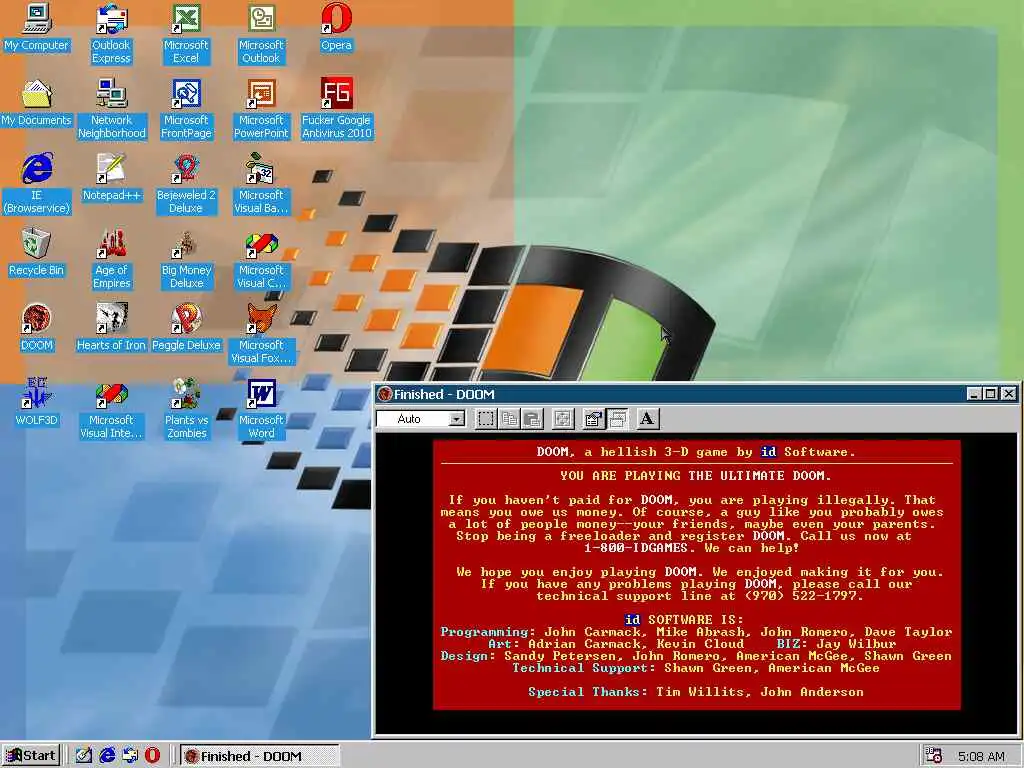
Task: Click the 'Programming: John Carmack' credits line
Action: 696,632
